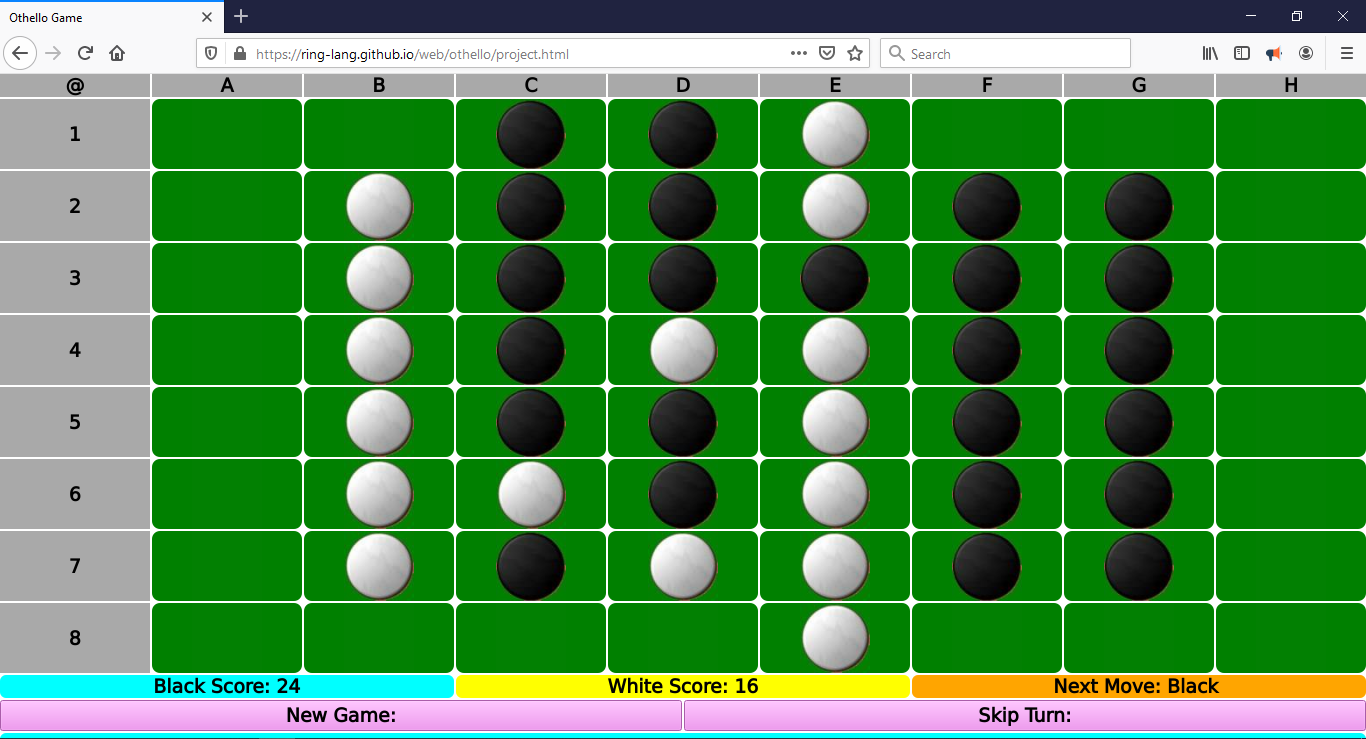Open the tracking protection shield

point(211,53)
